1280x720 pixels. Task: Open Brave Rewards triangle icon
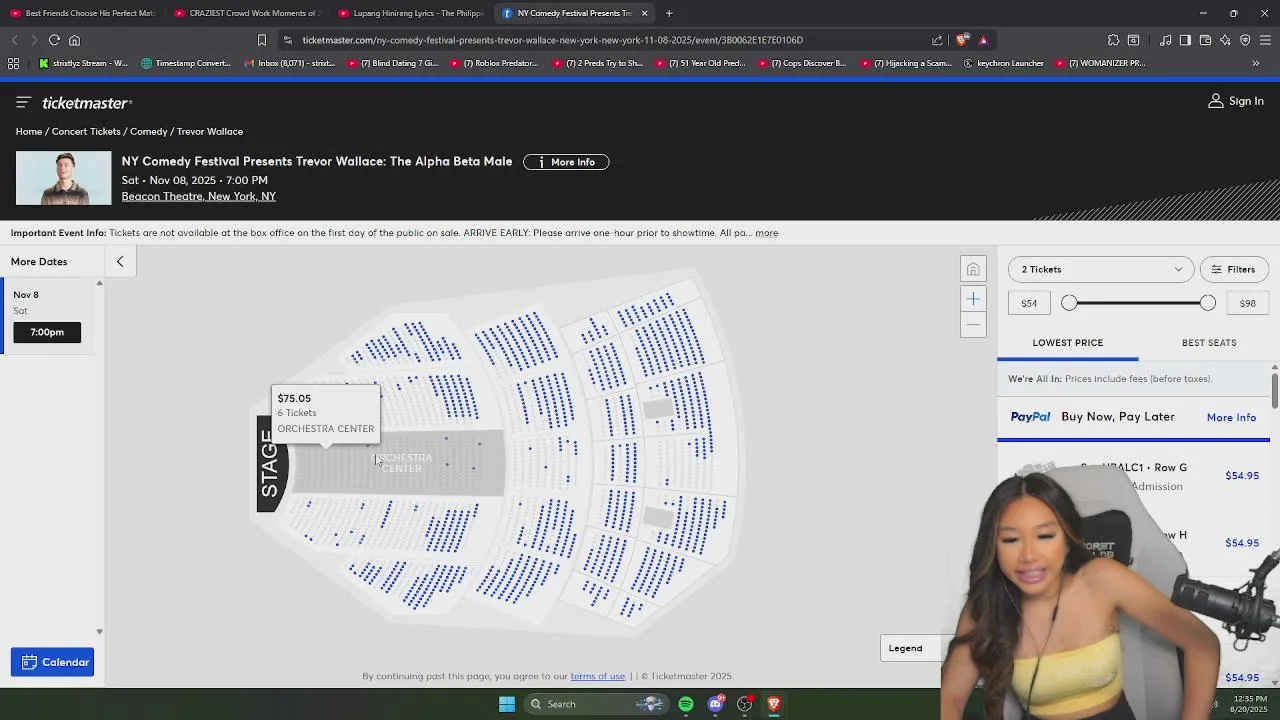(983, 40)
